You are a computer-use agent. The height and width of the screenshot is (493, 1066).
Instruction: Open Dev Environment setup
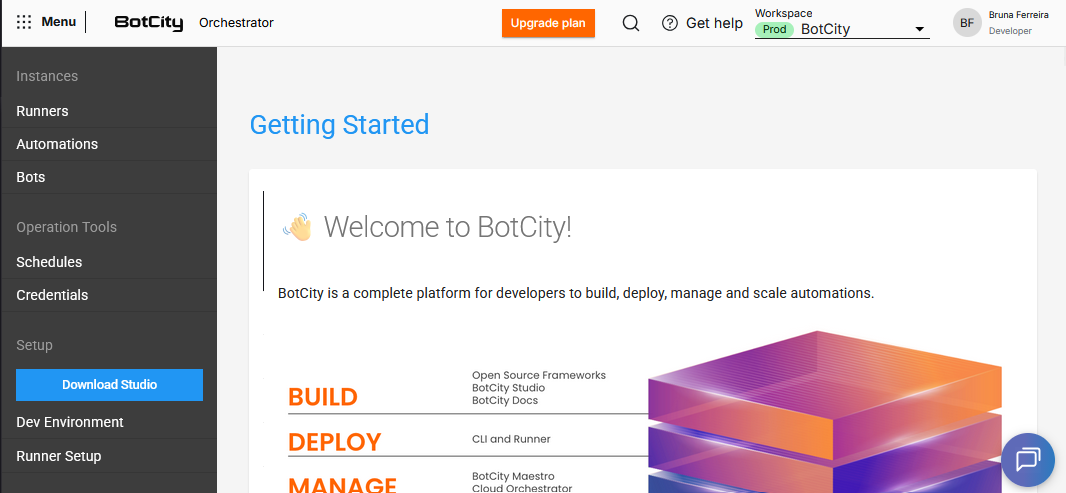coord(70,422)
